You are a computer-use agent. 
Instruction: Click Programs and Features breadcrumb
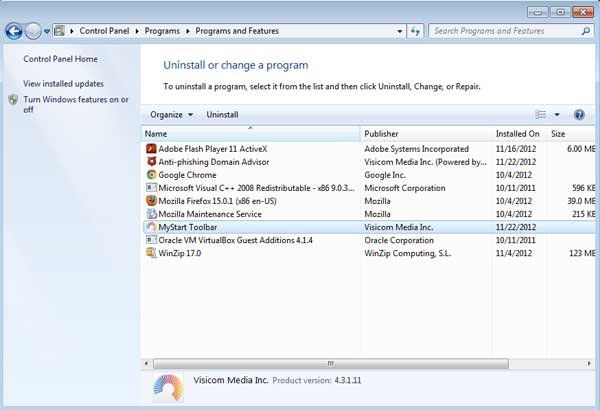[237, 31]
